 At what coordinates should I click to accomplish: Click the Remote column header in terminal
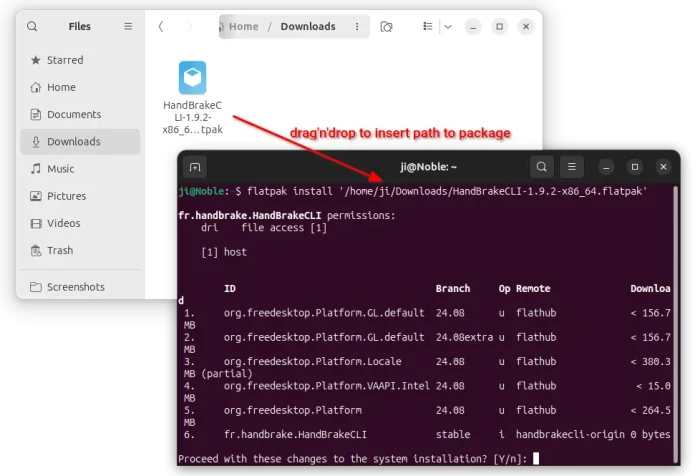[x=533, y=289]
